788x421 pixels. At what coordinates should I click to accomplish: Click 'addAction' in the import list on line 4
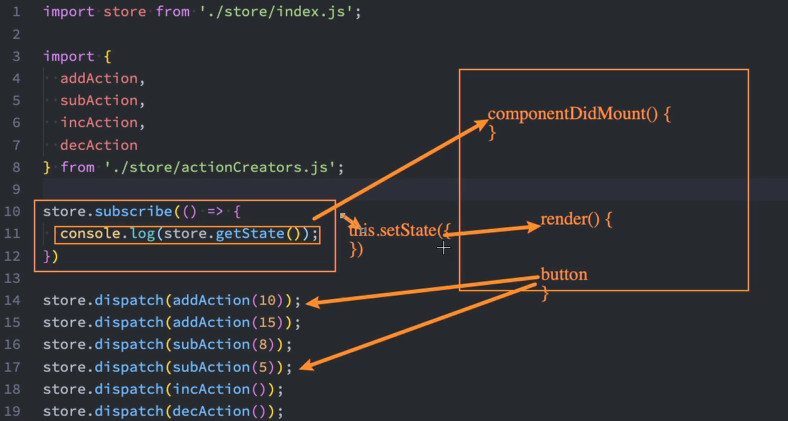[x=99, y=78]
